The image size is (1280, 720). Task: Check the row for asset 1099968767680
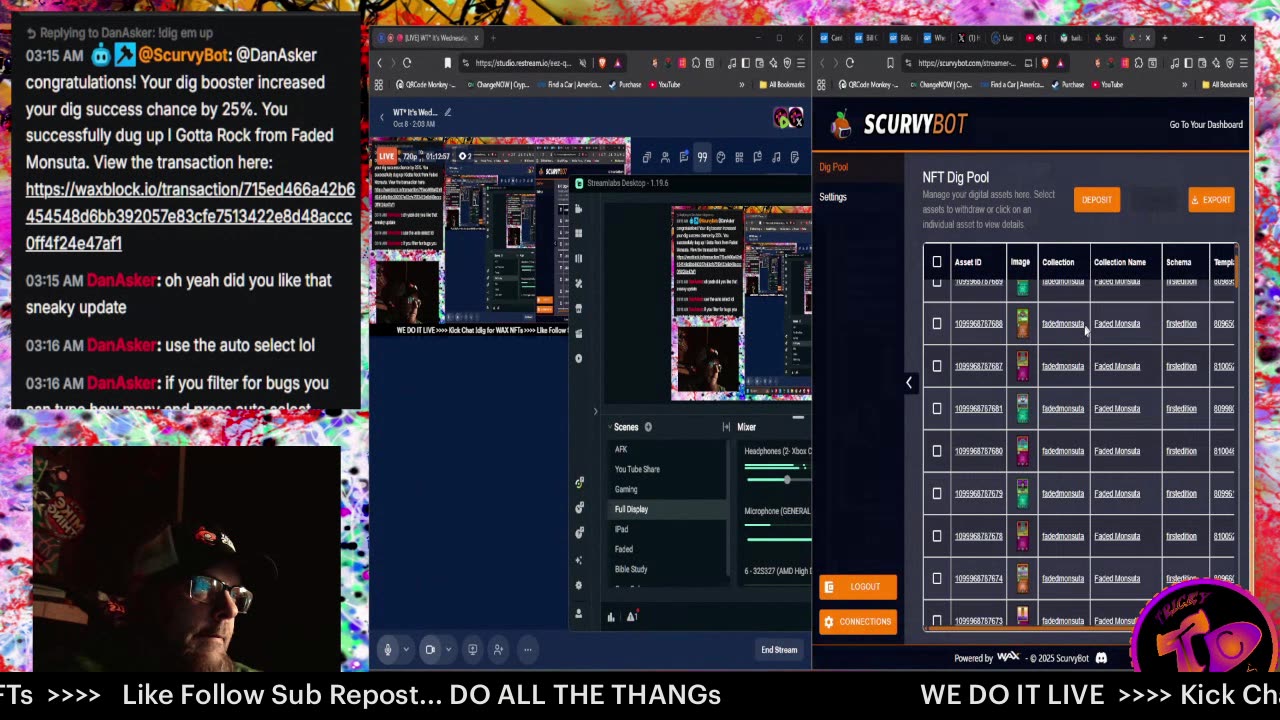(937, 451)
